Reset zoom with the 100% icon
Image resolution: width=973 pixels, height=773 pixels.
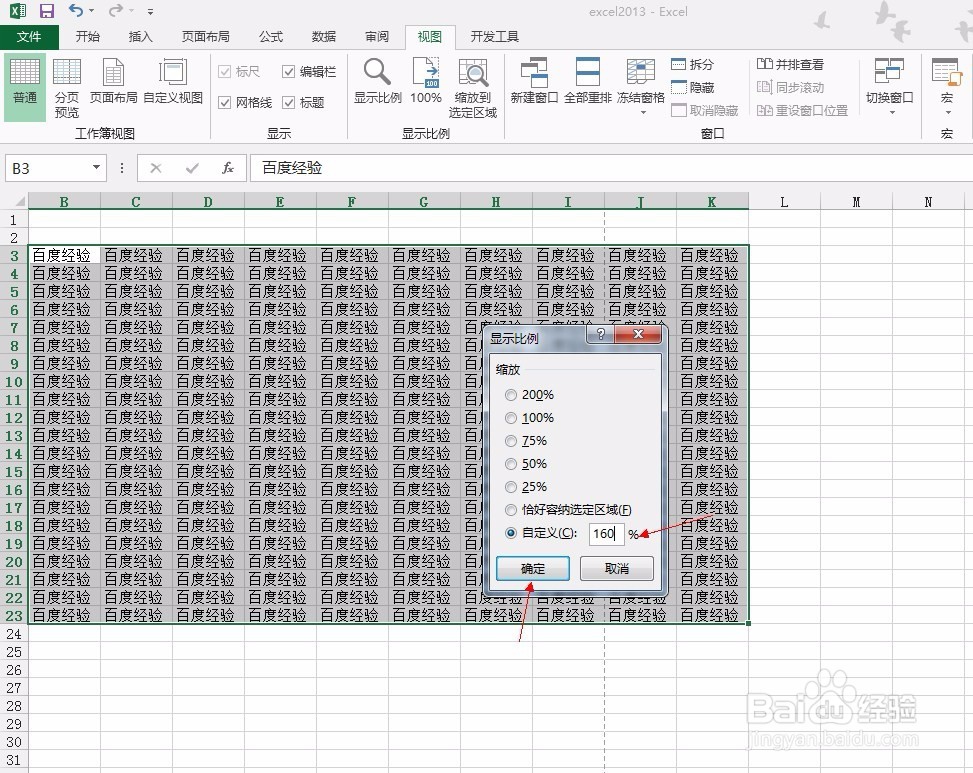point(426,80)
